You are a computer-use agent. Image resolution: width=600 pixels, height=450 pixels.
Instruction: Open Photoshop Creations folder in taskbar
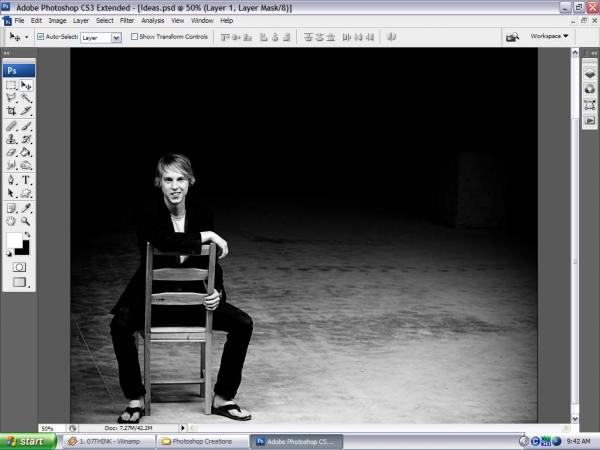[x=203, y=442]
